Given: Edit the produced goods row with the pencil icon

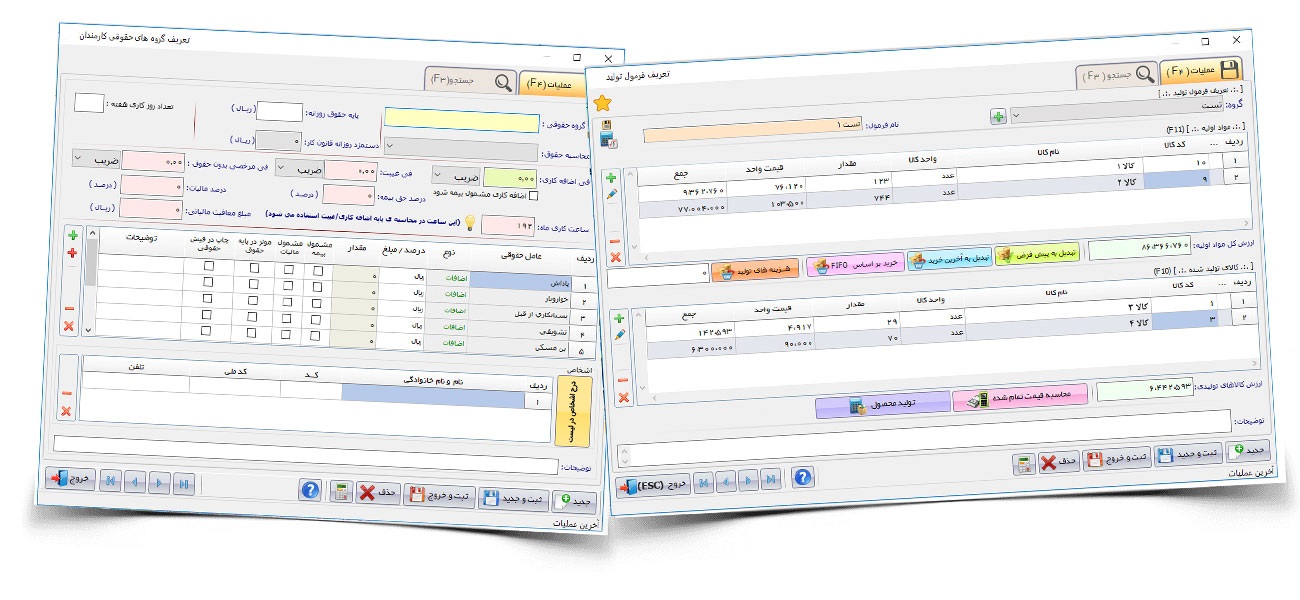Looking at the screenshot, I should point(619,333).
